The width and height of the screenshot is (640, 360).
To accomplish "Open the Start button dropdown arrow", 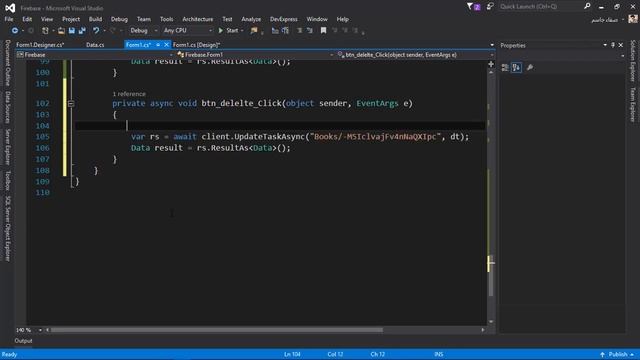I will tap(242, 31).
